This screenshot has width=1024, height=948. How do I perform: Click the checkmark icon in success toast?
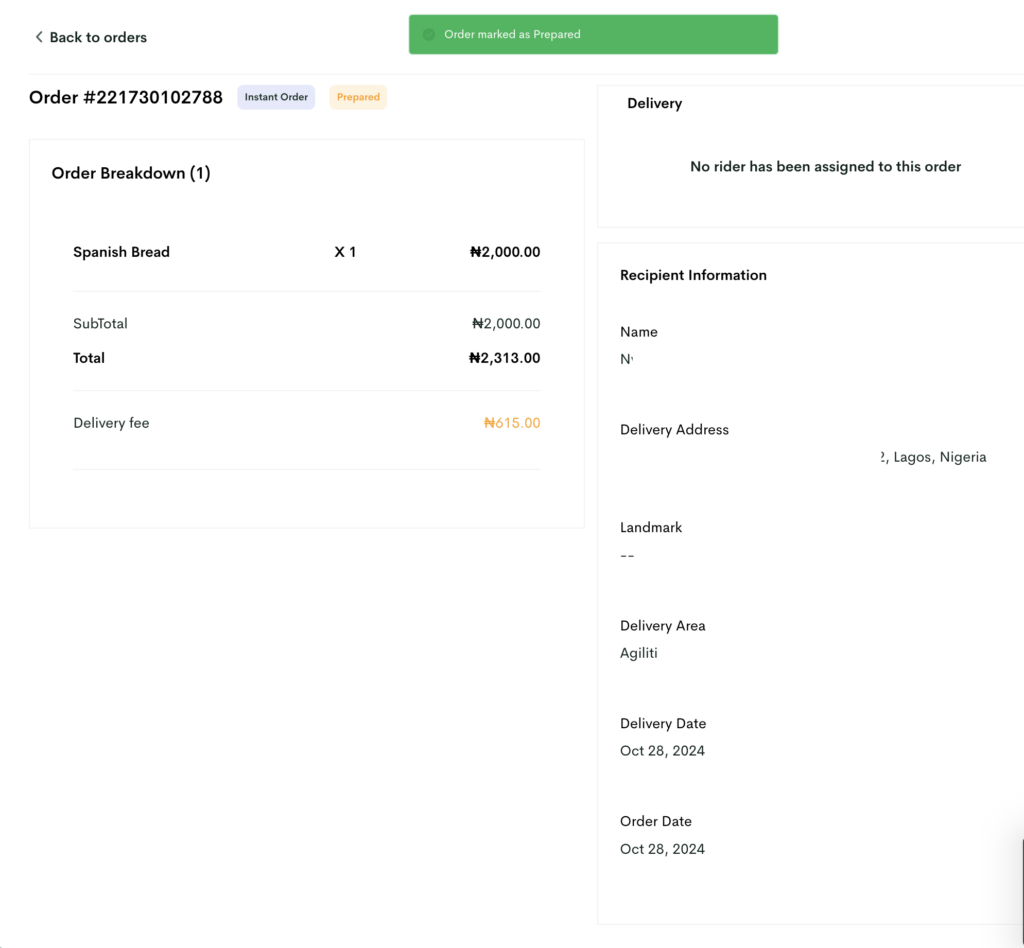coord(429,35)
